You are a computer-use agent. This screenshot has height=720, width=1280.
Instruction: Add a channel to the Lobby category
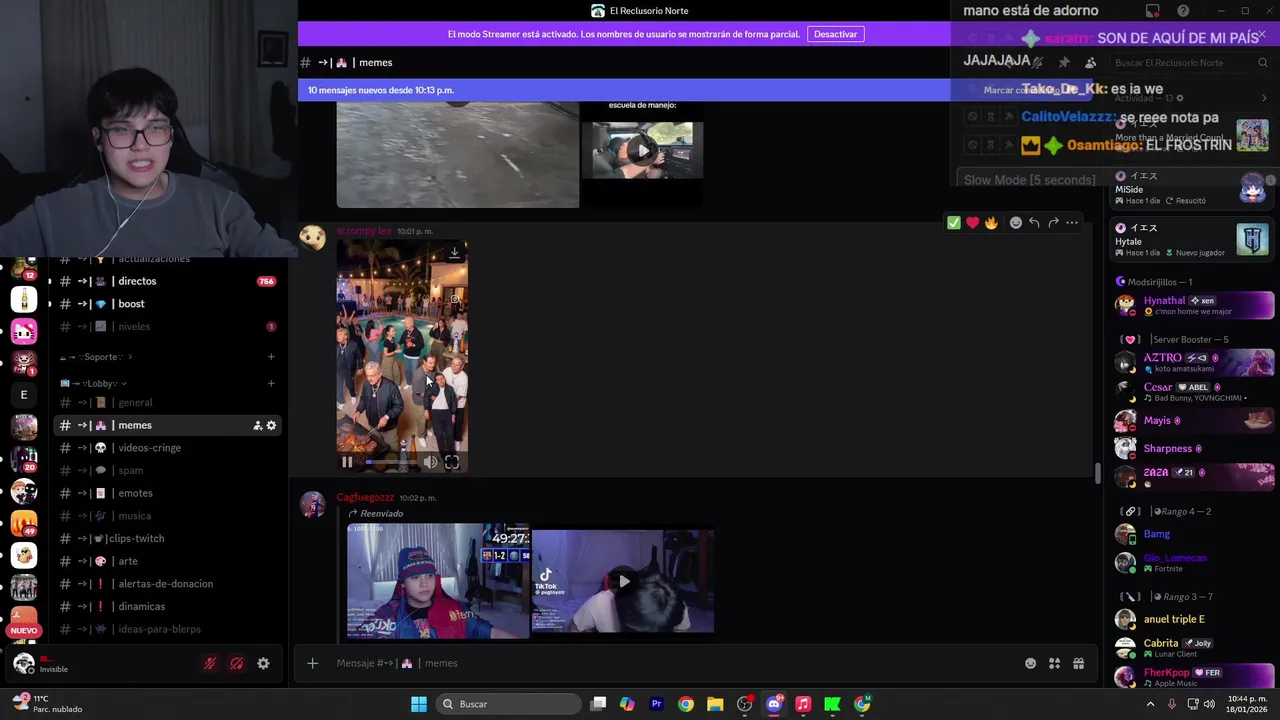[x=271, y=383]
